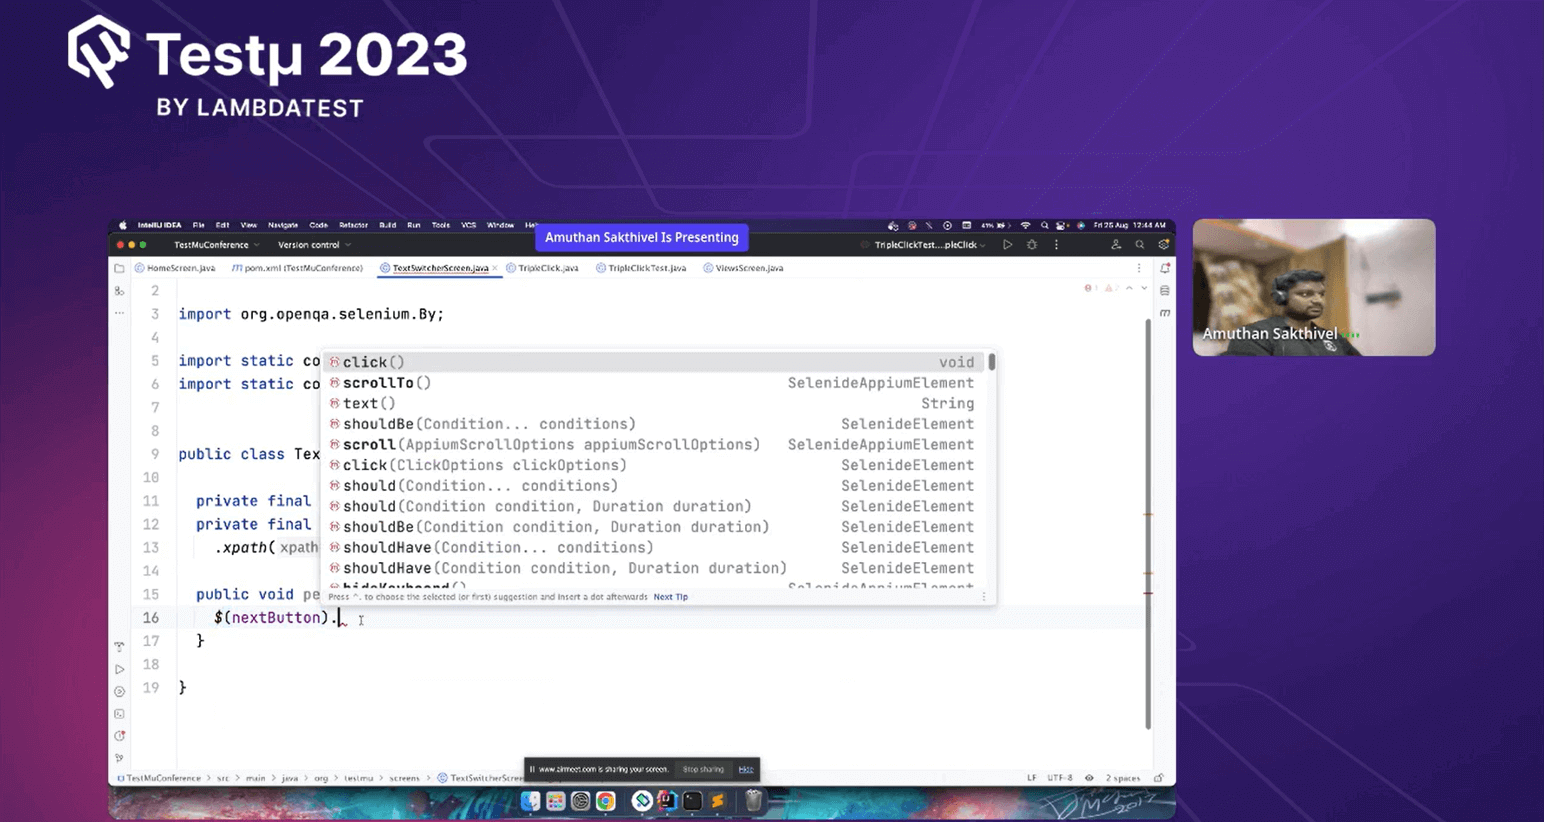Switch to ViewsScreen.java tab
Screen dimensions: 1544x822
pos(743,268)
